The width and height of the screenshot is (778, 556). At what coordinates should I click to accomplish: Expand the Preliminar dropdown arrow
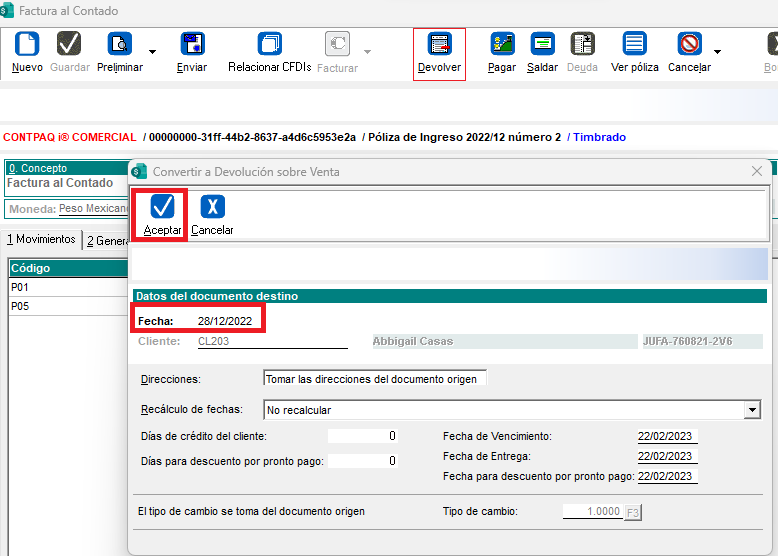point(152,52)
